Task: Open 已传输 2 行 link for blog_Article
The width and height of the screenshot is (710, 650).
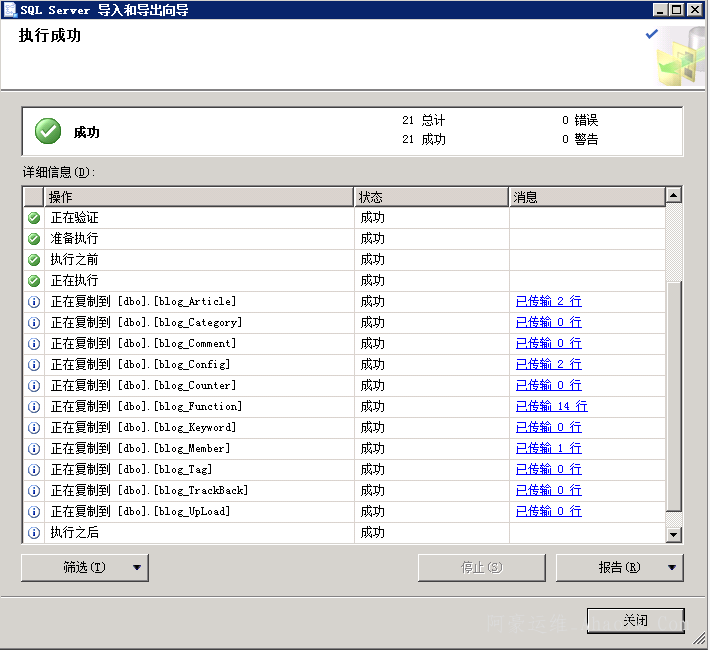Action: tap(548, 302)
